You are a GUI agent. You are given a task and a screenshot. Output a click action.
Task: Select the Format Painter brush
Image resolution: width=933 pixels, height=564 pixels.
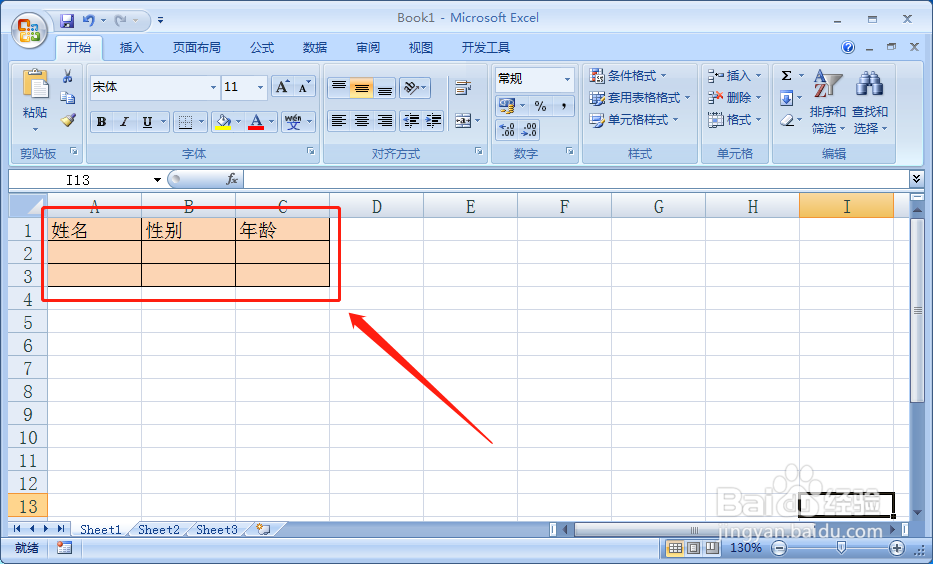(x=68, y=120)
